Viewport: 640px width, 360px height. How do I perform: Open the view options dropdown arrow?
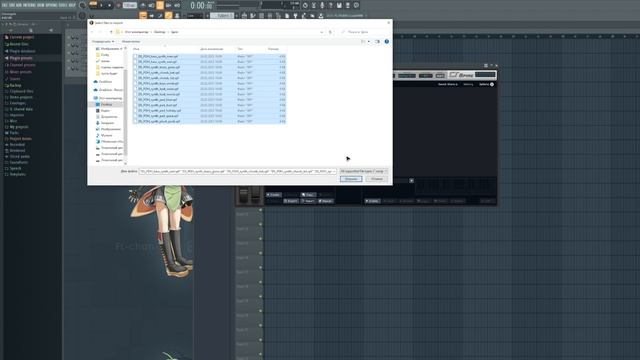tap(369, 42)
